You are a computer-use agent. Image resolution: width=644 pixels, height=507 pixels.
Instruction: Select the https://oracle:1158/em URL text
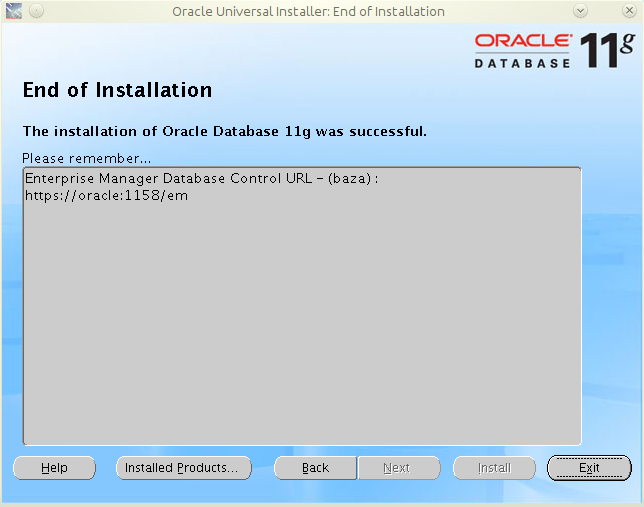(106, 196)
